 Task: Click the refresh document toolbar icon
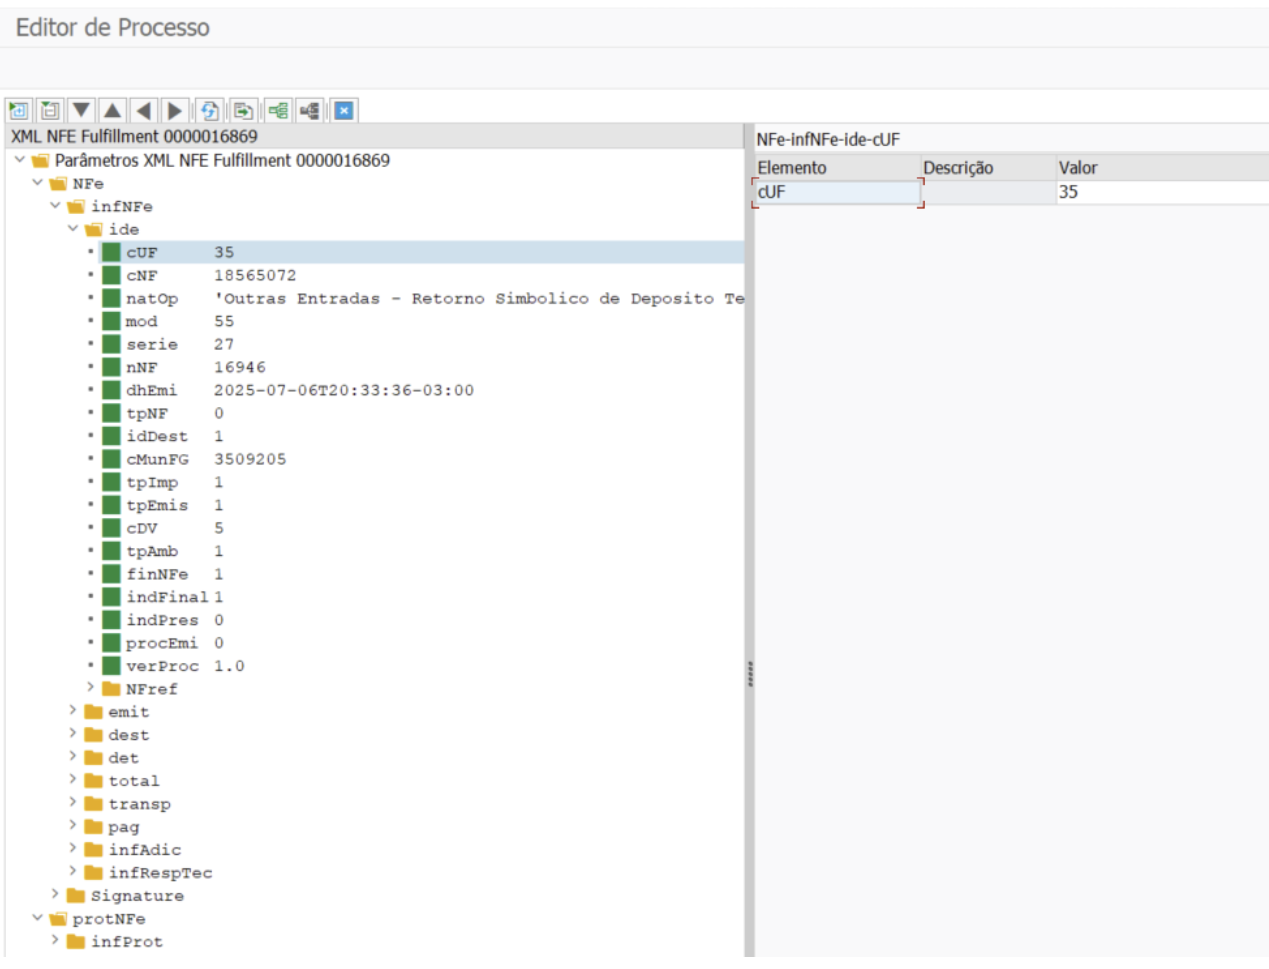209,110
